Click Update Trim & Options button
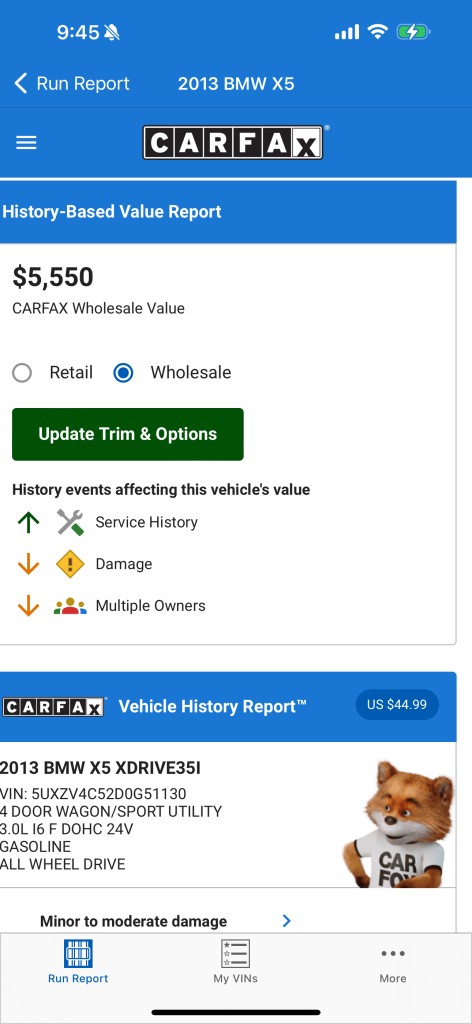The image size is (472, 1024). pyautogui.click(x=128, y=434)
